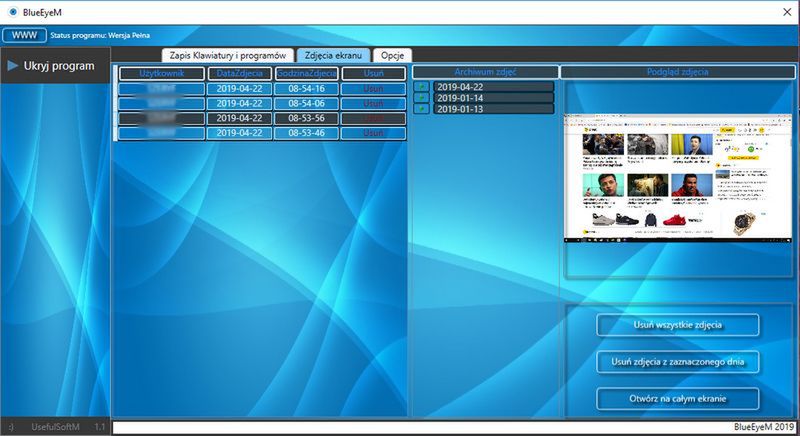Click the UsefulSoftM label in footer
Screen dimensions: 800x436
(x=55, y=427)
